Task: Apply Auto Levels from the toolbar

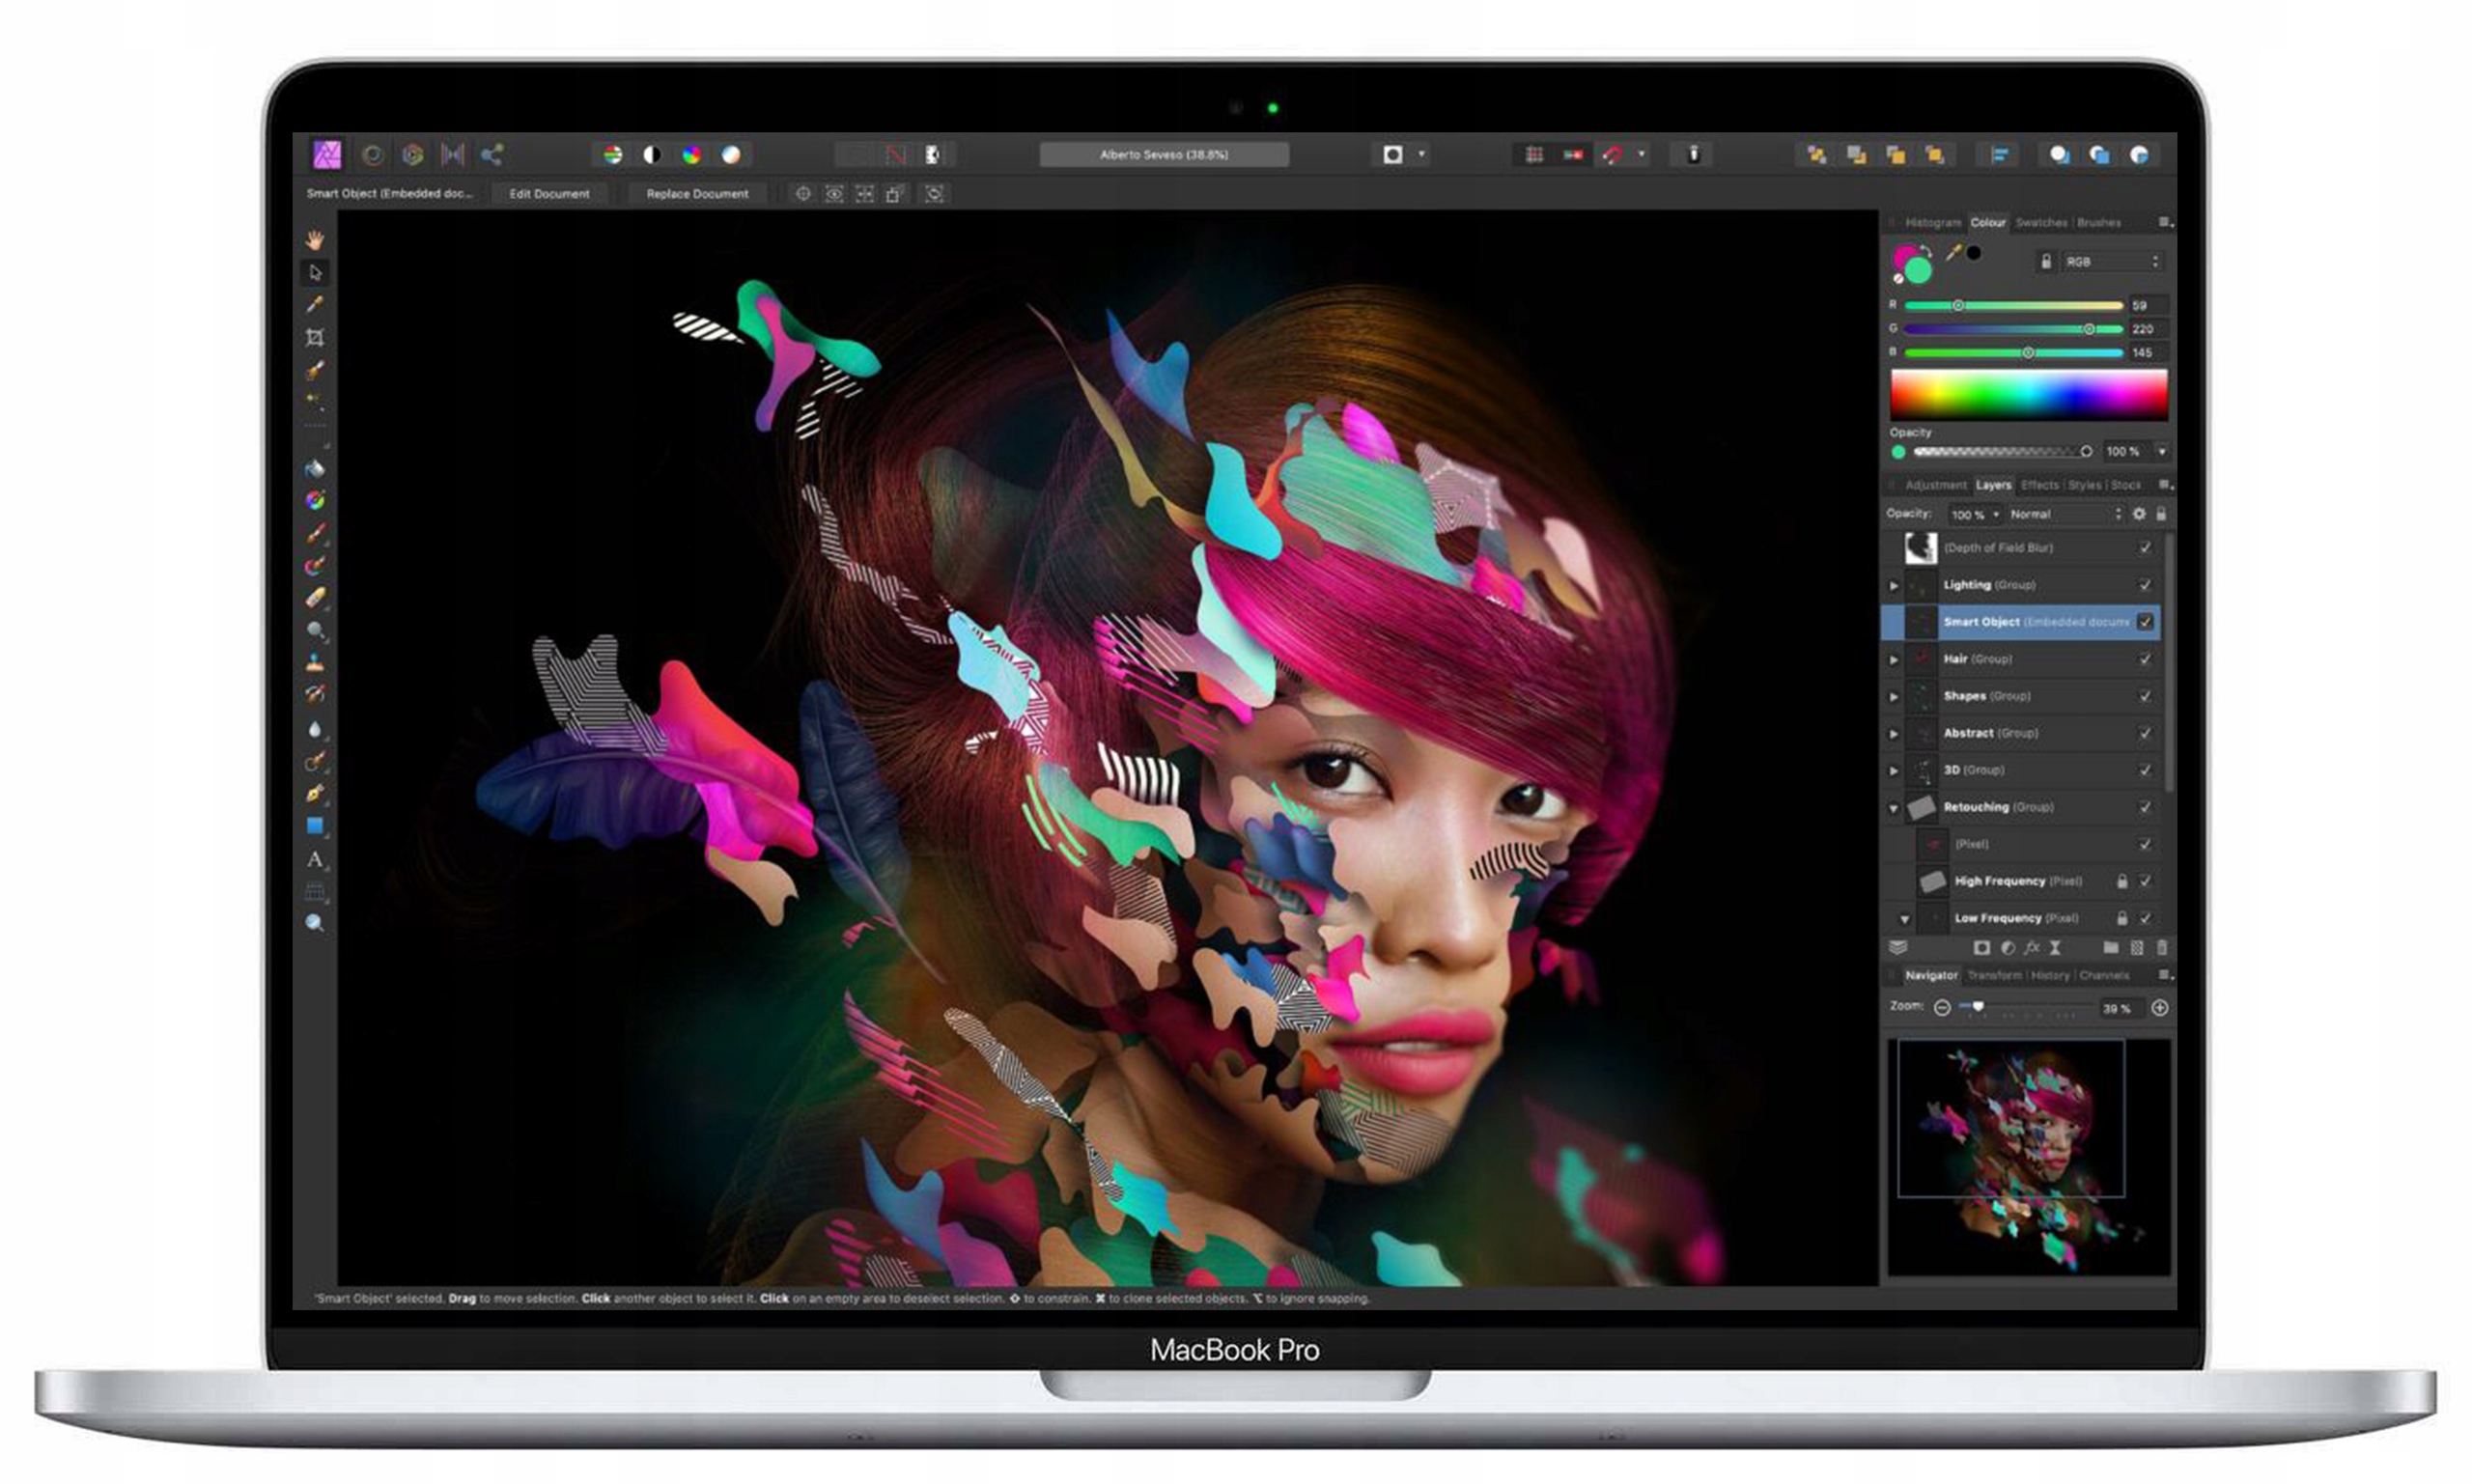Action: (613, 154)
